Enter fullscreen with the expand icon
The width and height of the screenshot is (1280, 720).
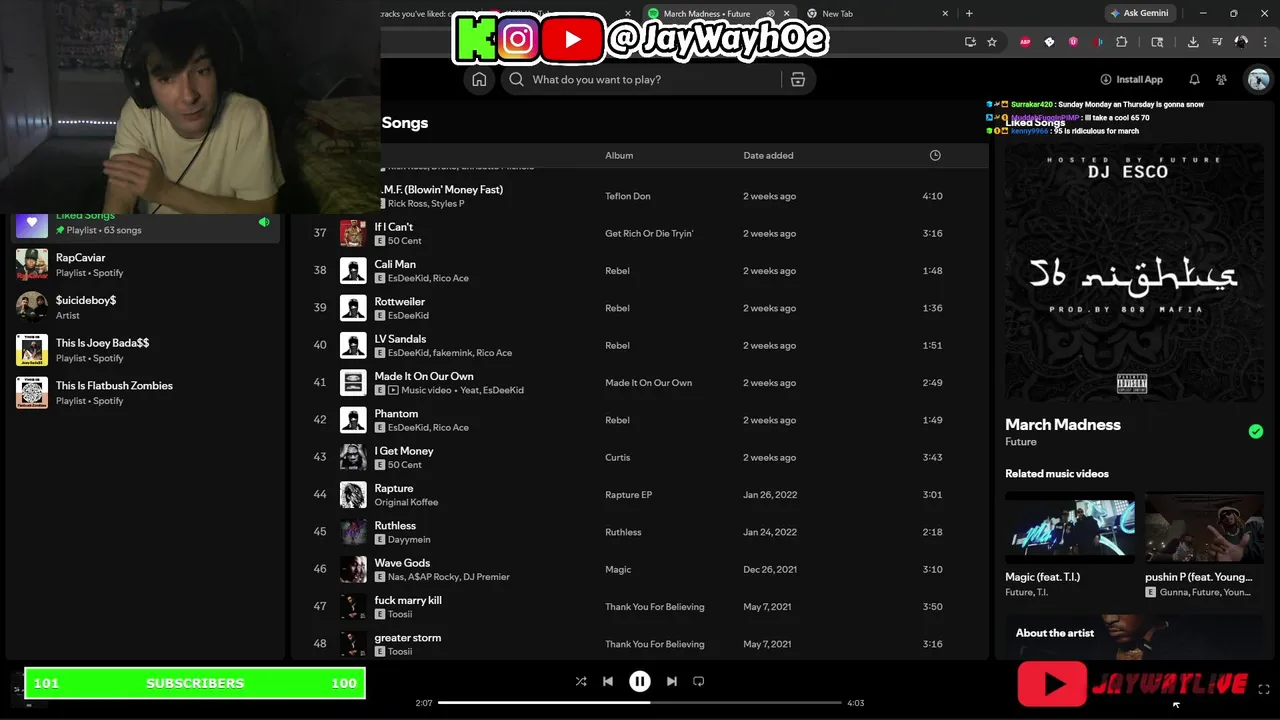[1264, 689]
